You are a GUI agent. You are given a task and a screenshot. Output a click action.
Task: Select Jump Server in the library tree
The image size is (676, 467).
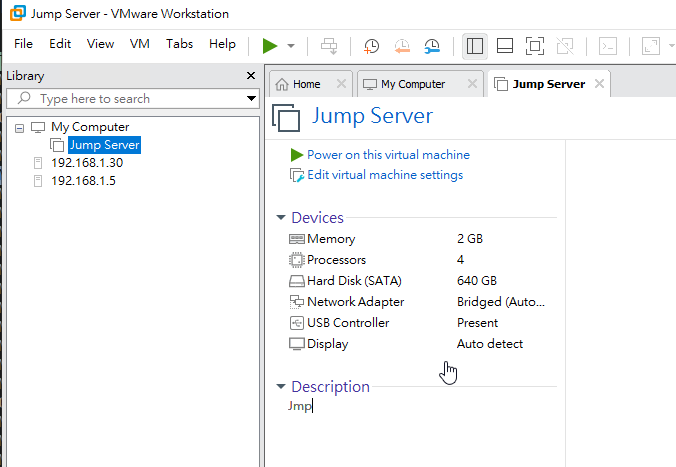(x=104, y=145)
